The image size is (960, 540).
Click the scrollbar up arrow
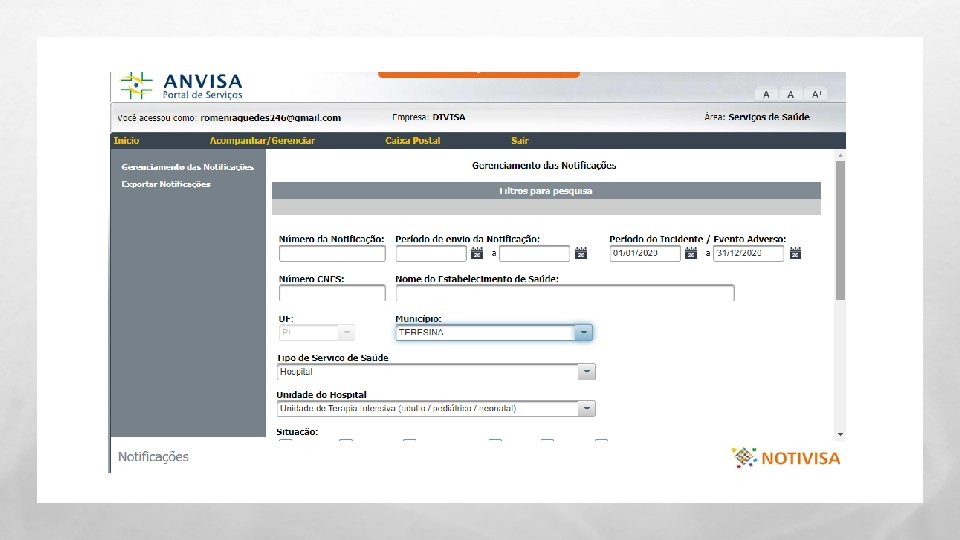point(841,156)
